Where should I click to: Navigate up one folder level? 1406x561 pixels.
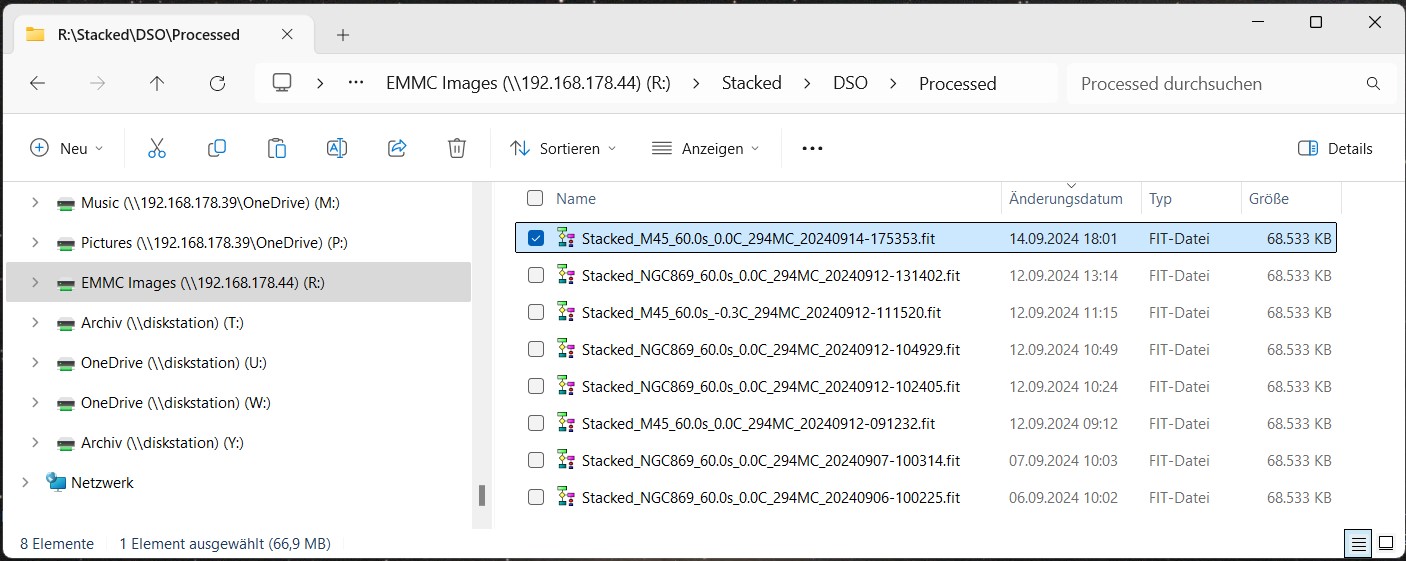[157, 84]
